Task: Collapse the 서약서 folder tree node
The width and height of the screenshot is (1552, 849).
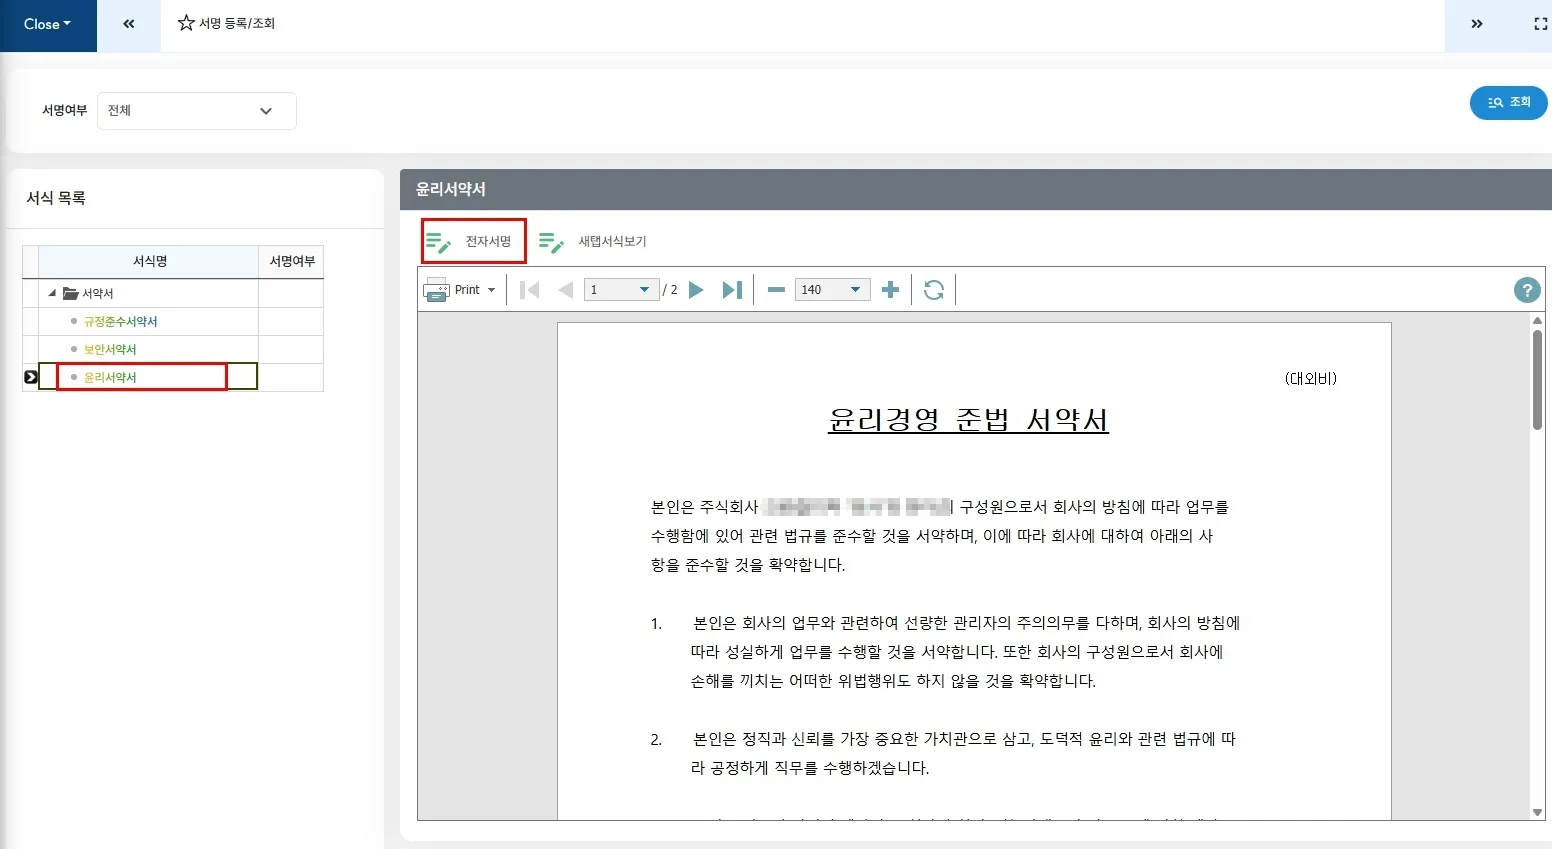Action: coord(52,293)
